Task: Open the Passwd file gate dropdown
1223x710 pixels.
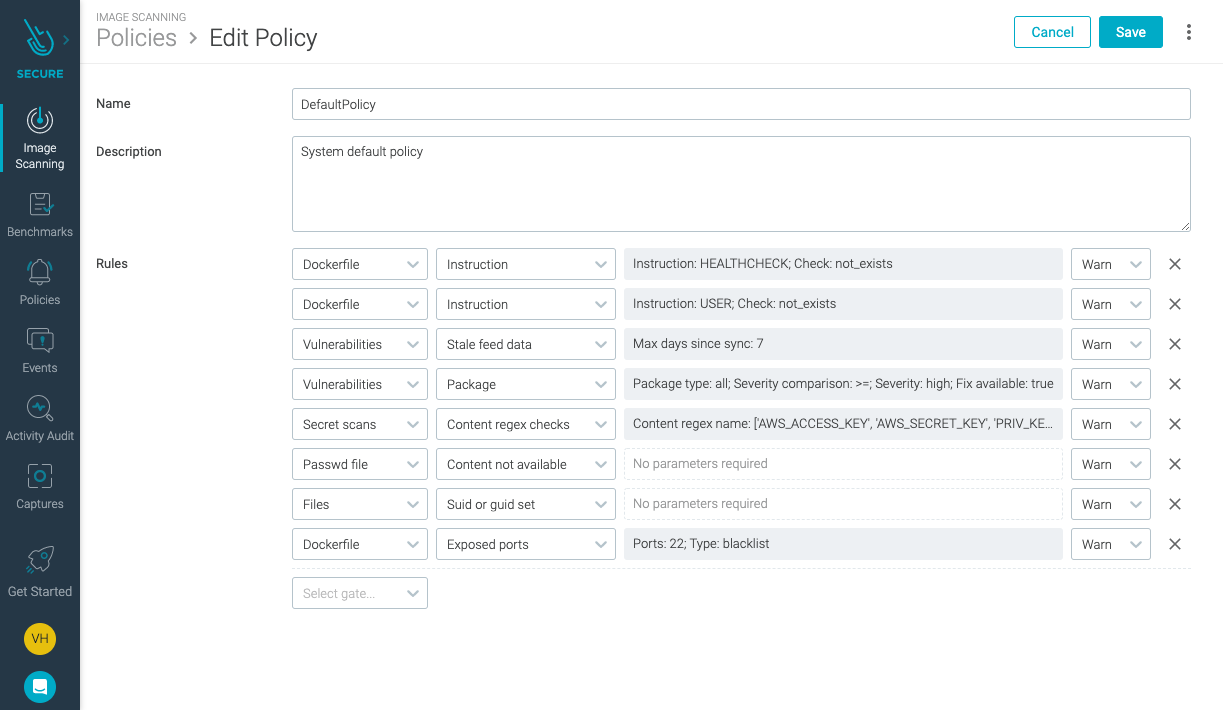Action: point(360,464)
